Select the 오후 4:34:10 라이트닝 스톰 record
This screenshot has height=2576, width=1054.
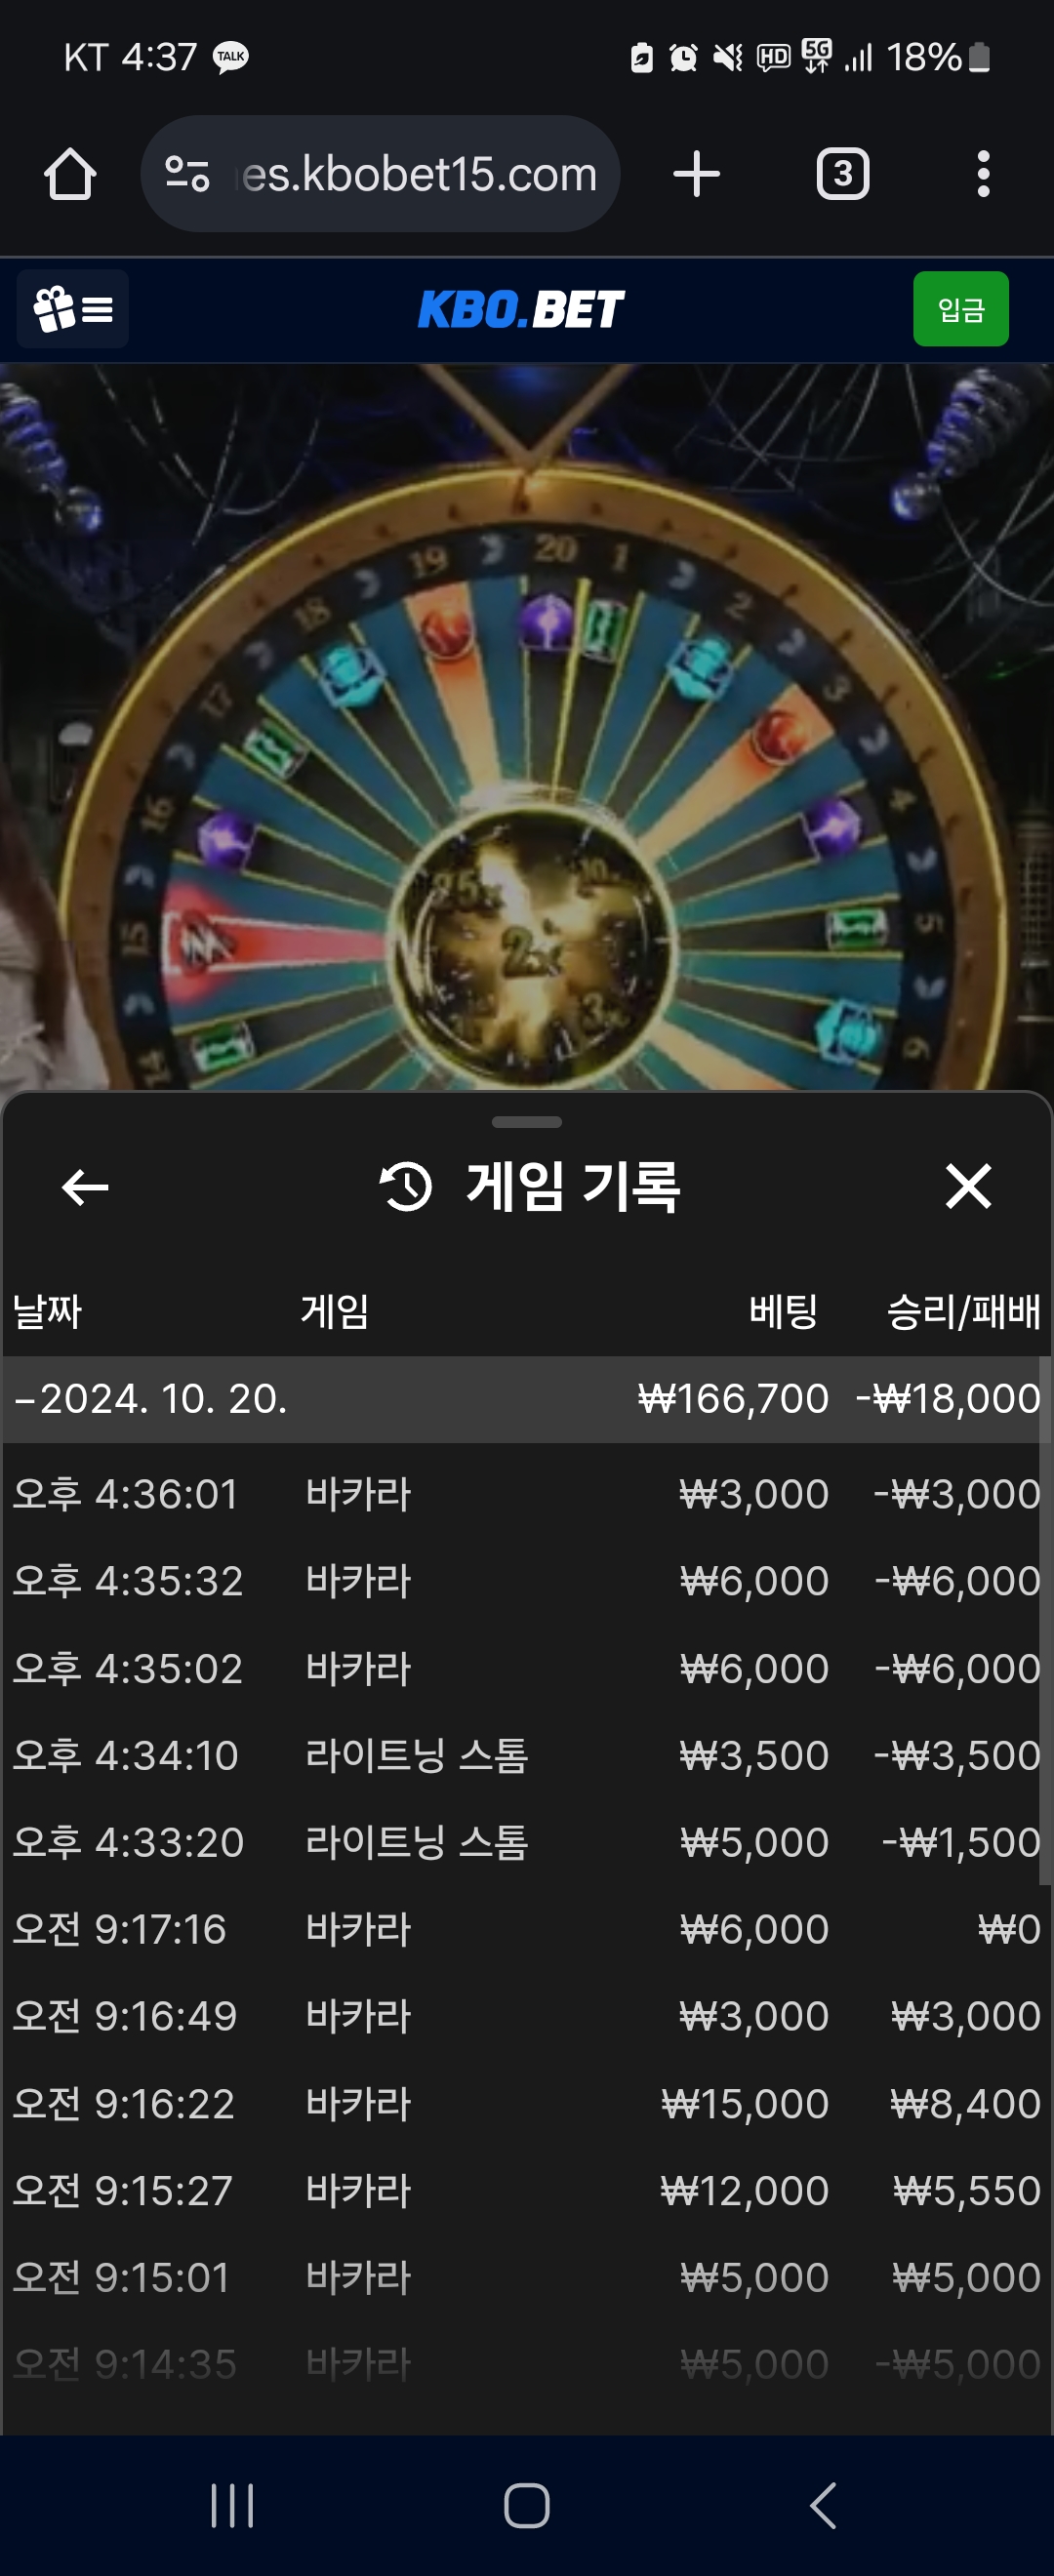pyautogui.click(x=527, y=1755)
